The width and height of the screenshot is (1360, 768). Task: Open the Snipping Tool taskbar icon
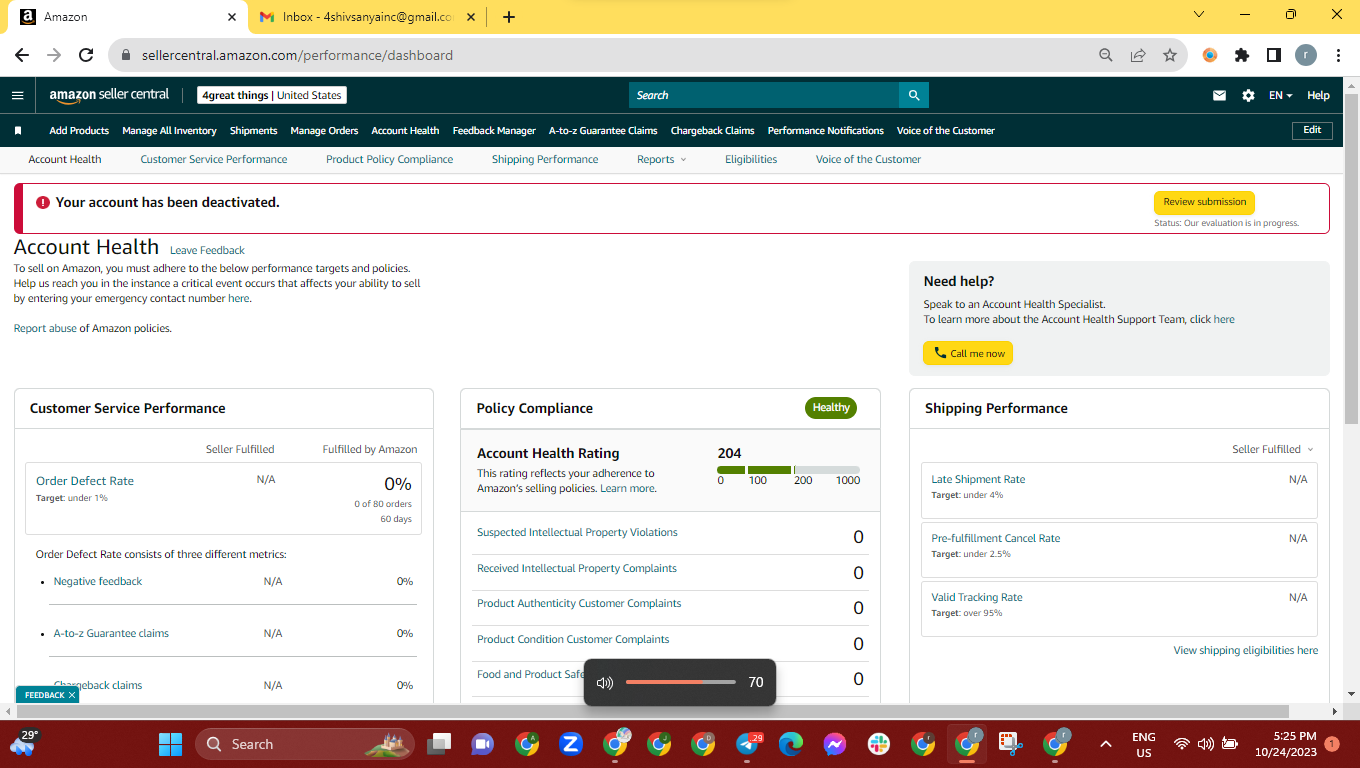point(1011,744)
